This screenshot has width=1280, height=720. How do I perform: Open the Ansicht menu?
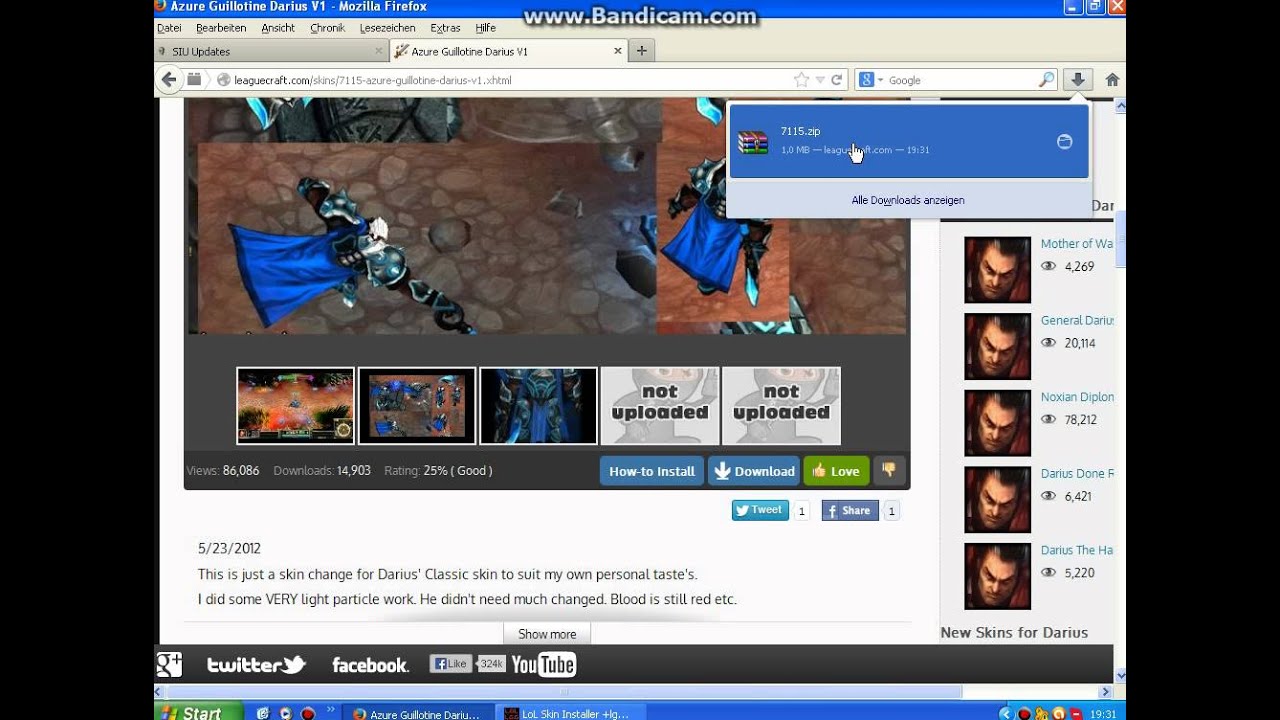pyautogui.click(x=278, y=28)
